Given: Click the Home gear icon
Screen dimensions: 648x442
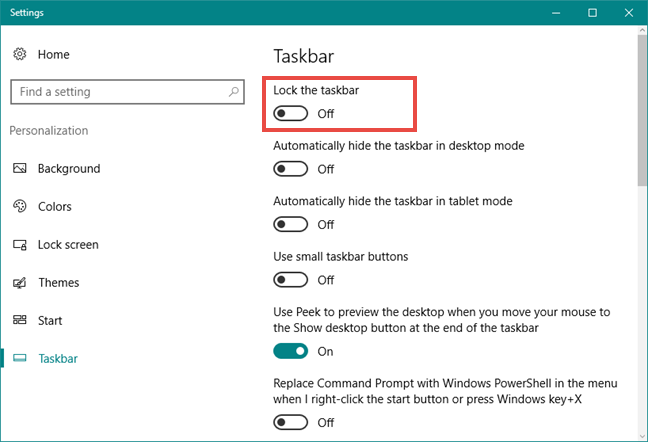Looking at the screenshot, I should click(x=19, y=54).
